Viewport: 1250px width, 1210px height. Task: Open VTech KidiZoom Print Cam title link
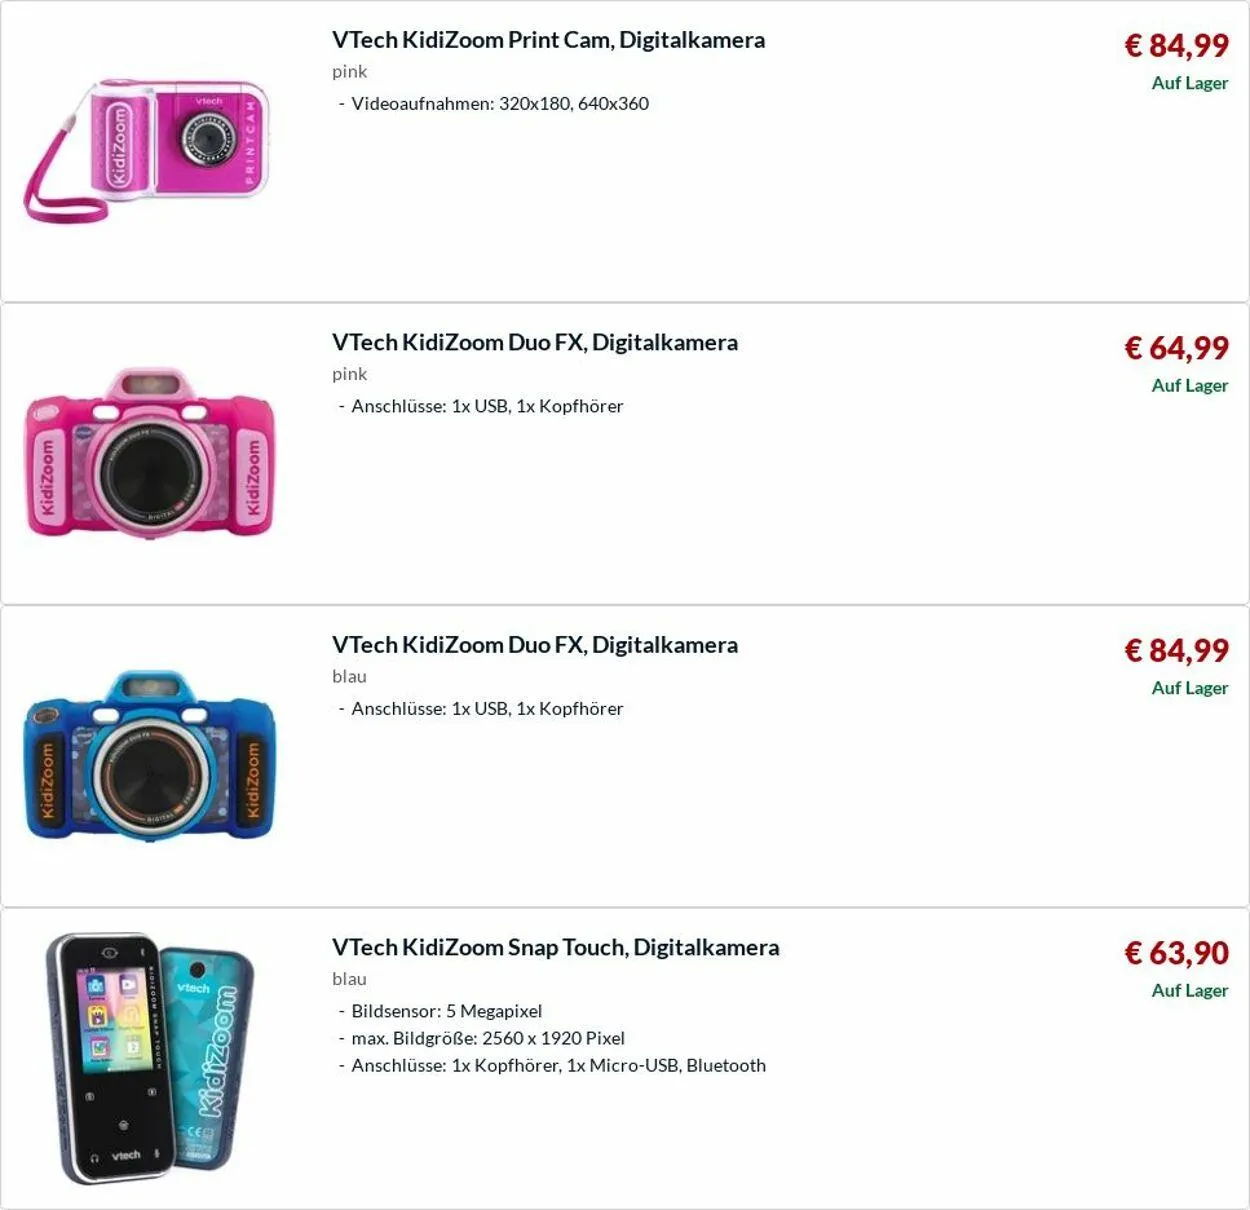click(548, 40)
